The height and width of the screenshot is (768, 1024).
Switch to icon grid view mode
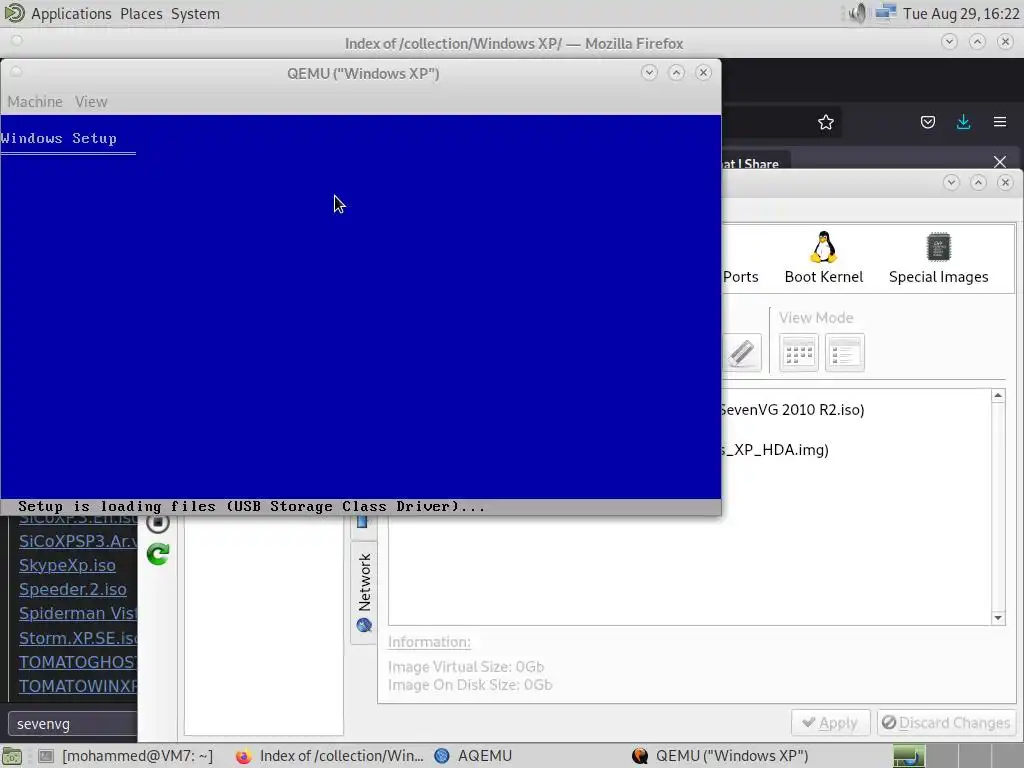pos(799,353)
